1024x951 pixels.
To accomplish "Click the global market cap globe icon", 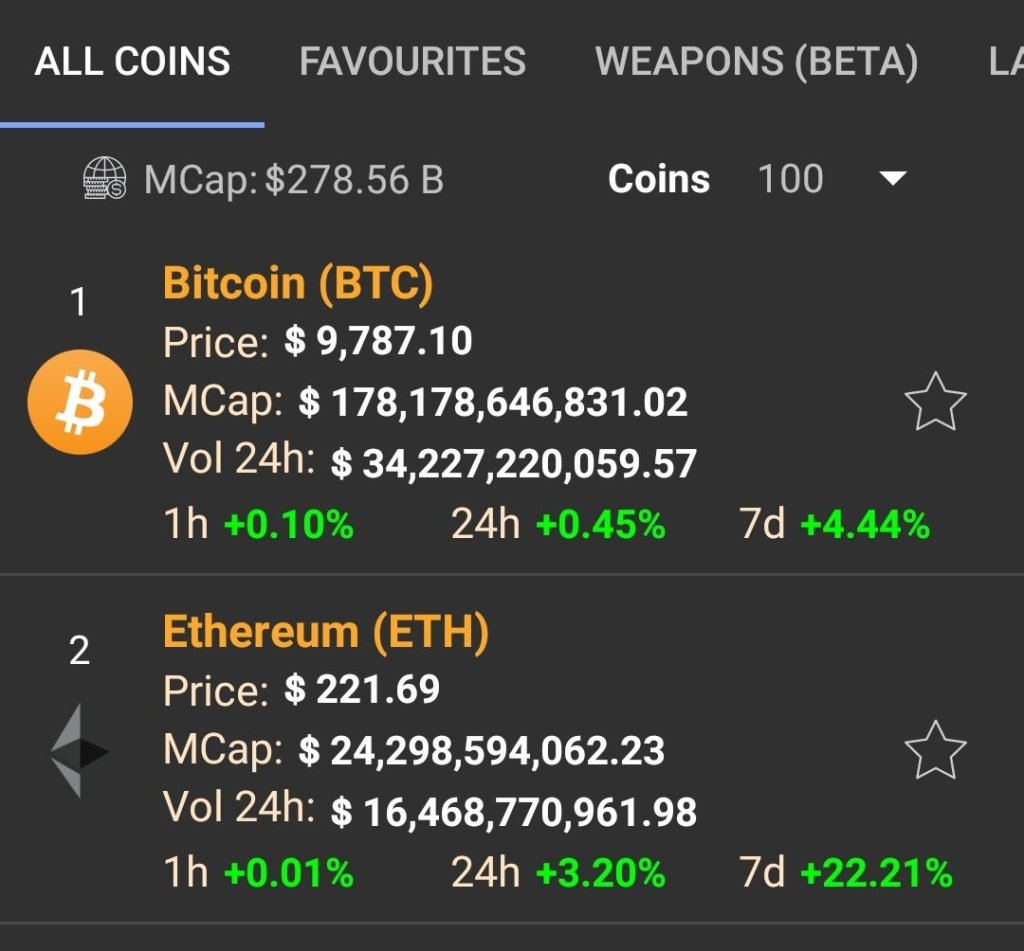I will pyautogui.click(x=105, y=180).
